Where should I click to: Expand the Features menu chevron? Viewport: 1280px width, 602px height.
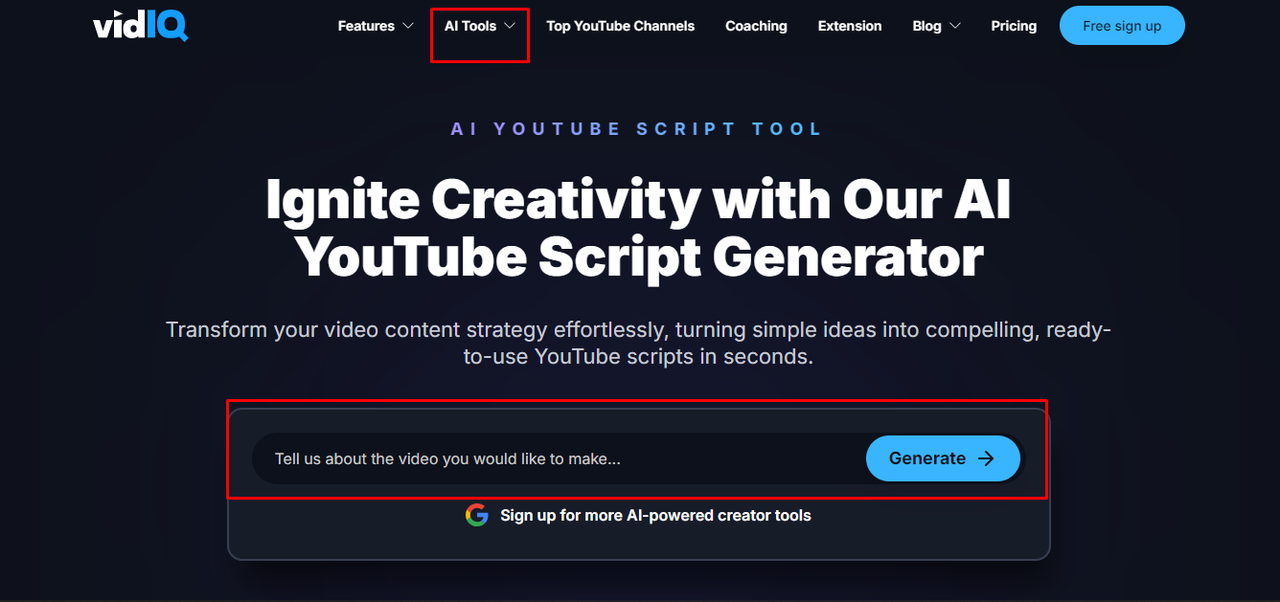(408, 26)
